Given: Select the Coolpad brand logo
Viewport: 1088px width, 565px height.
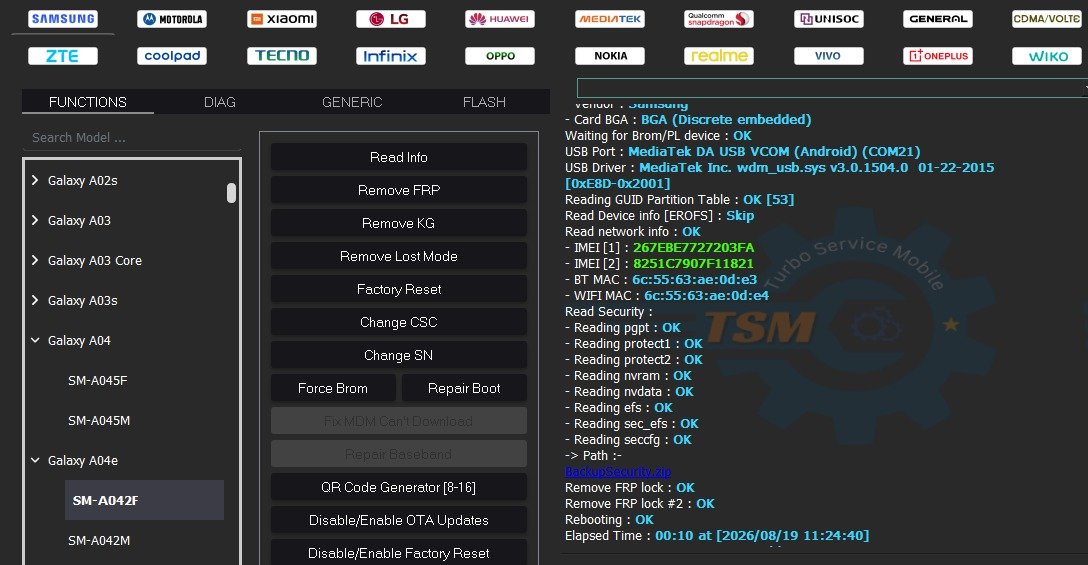Looking at the screenshot, I should click(x=172, y=56).
